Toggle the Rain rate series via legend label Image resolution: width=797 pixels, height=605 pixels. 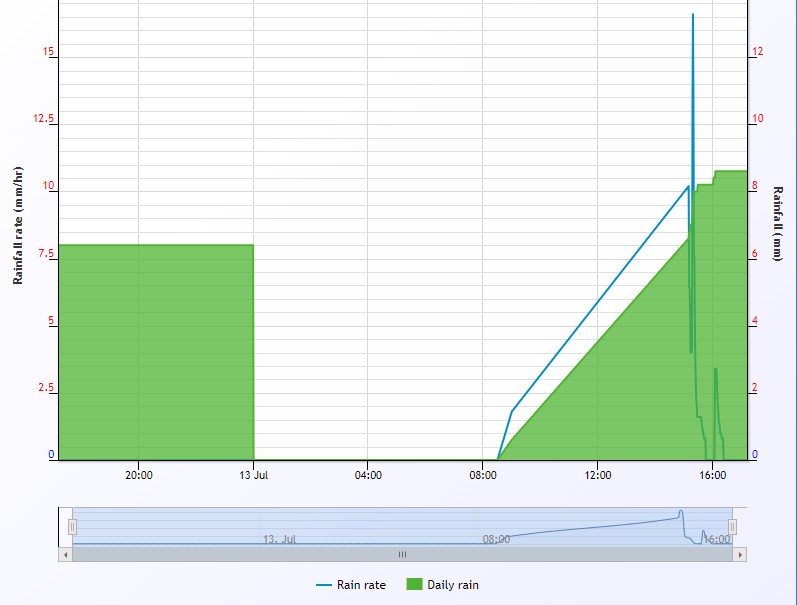(x=361, y=584)
